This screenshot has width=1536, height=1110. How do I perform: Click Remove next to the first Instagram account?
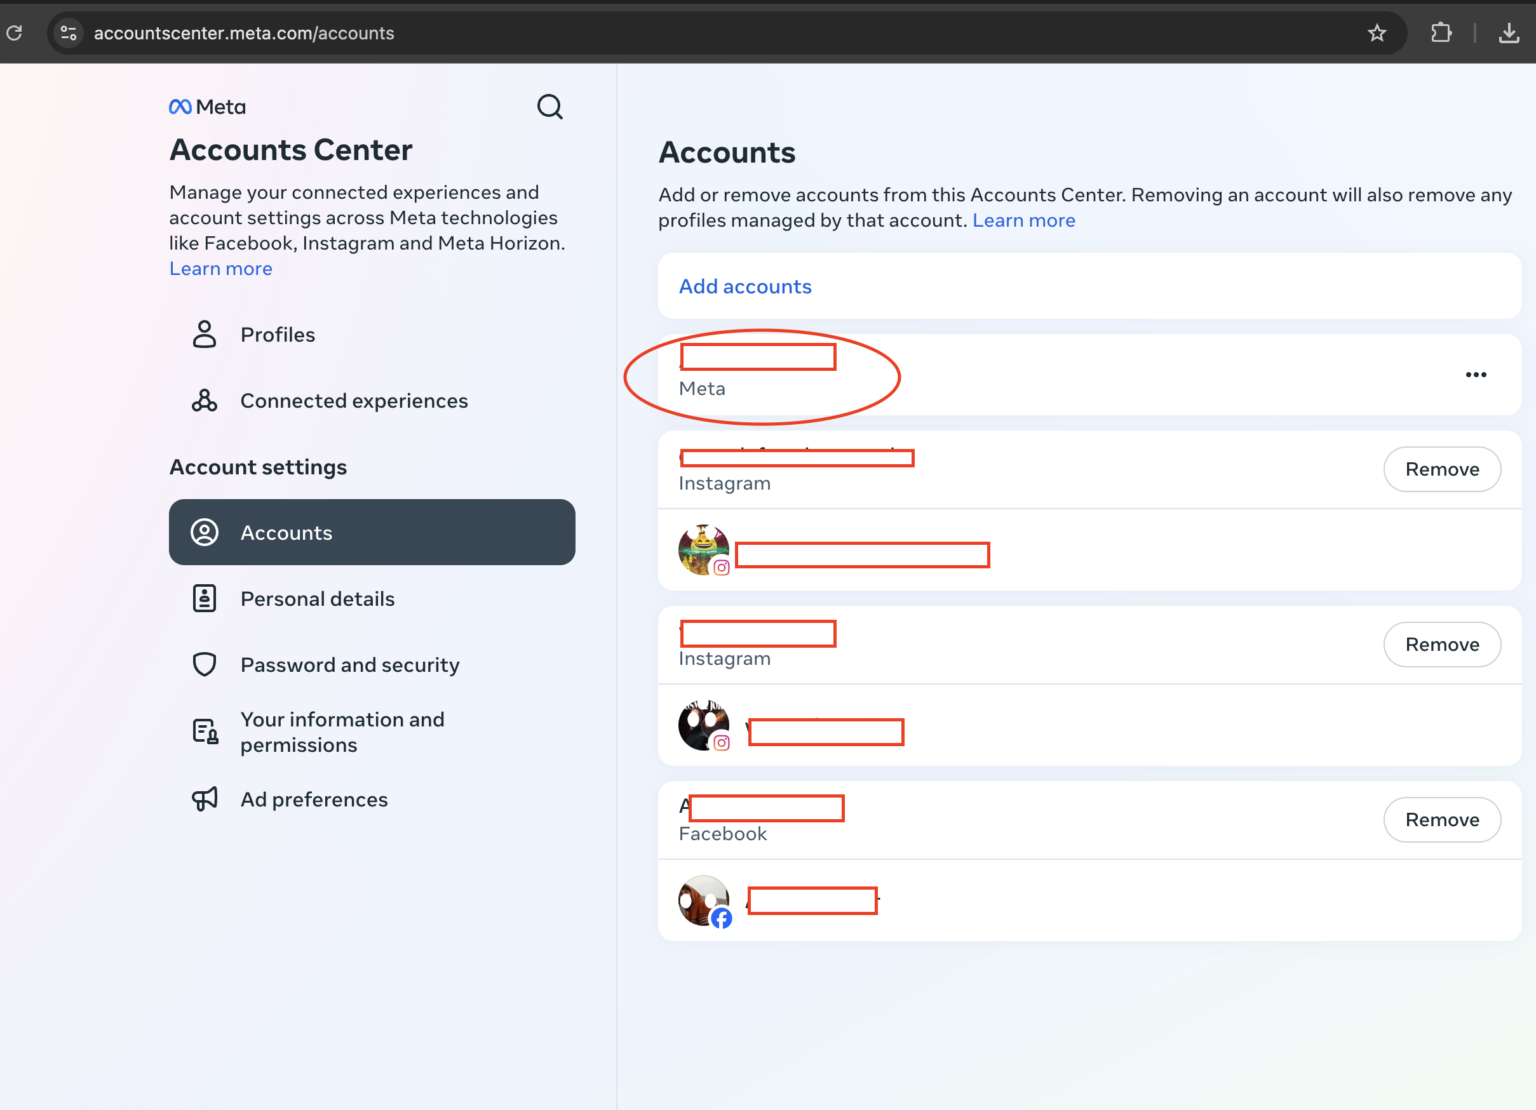tap(1442, 469)
